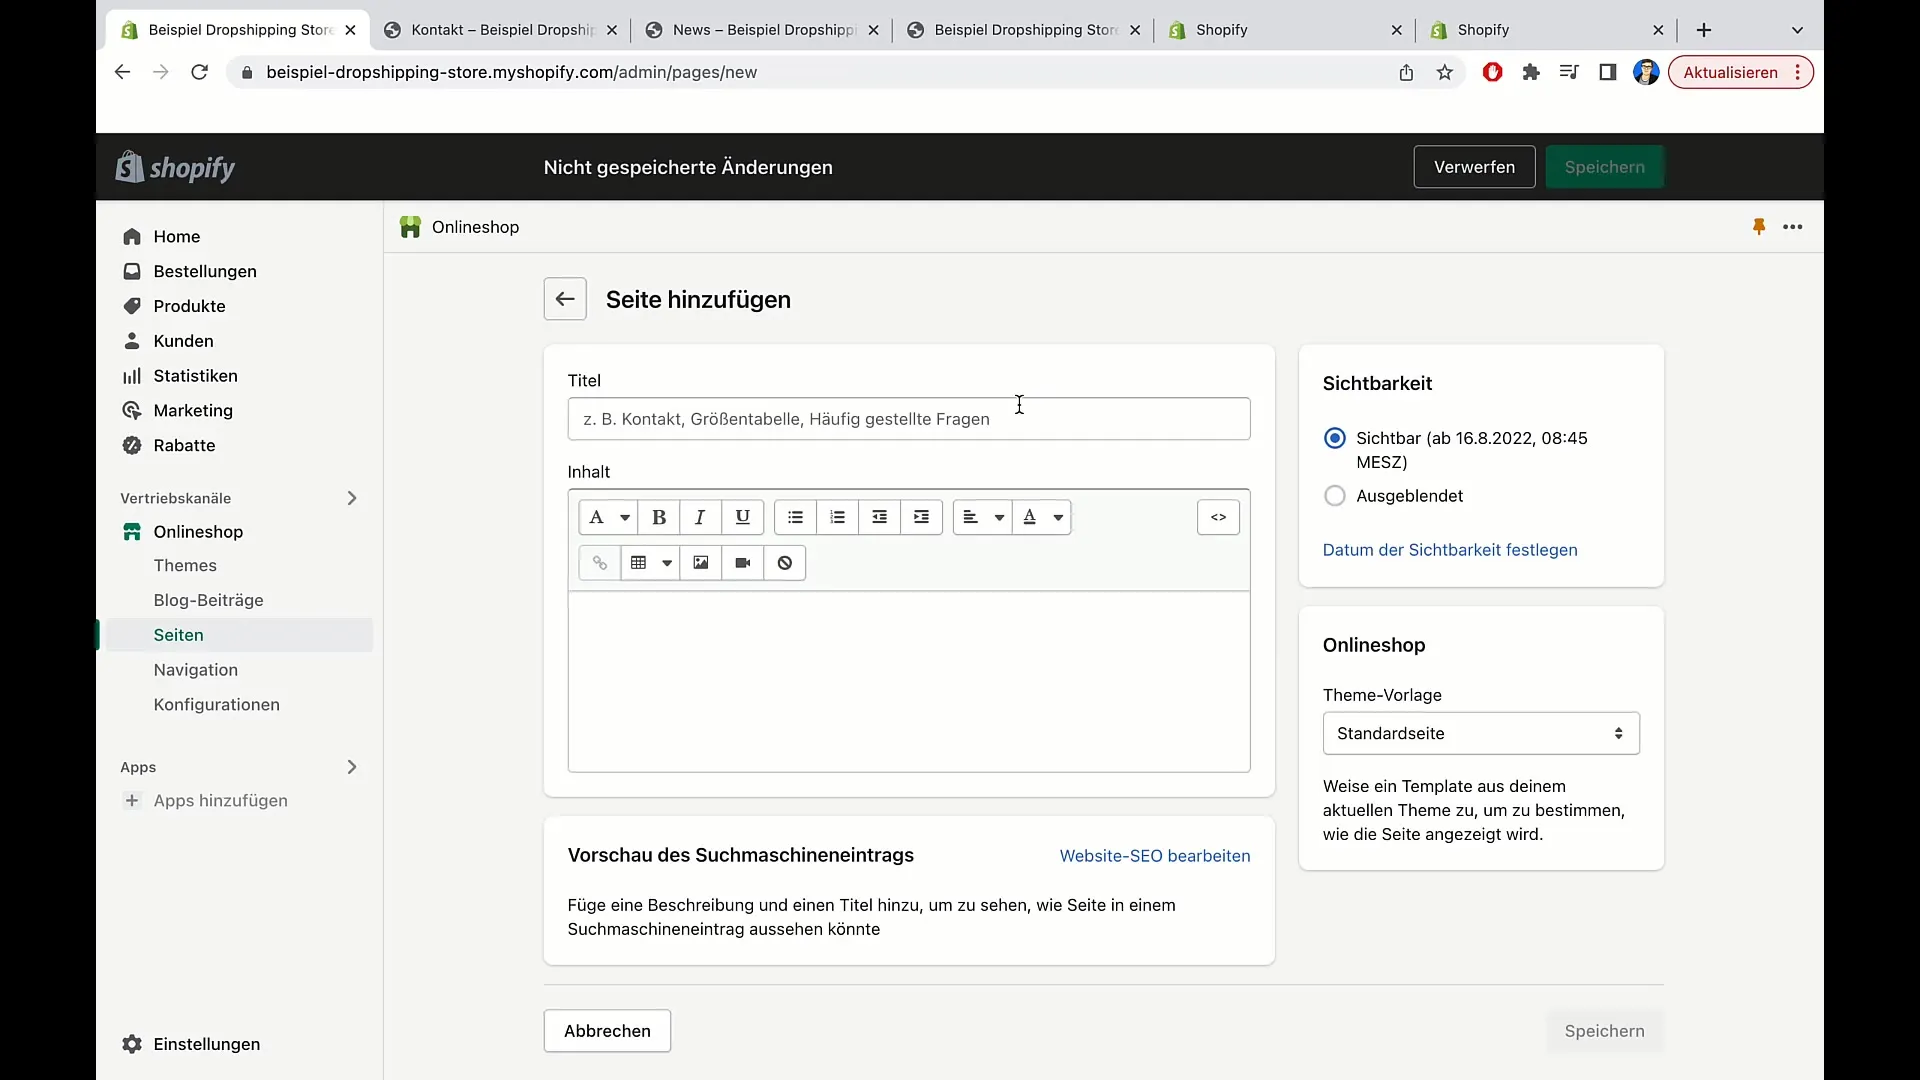Toggle italic formatting in the editor
The height and width of the screenshot is (1080, 1920).
click(700, 517)
